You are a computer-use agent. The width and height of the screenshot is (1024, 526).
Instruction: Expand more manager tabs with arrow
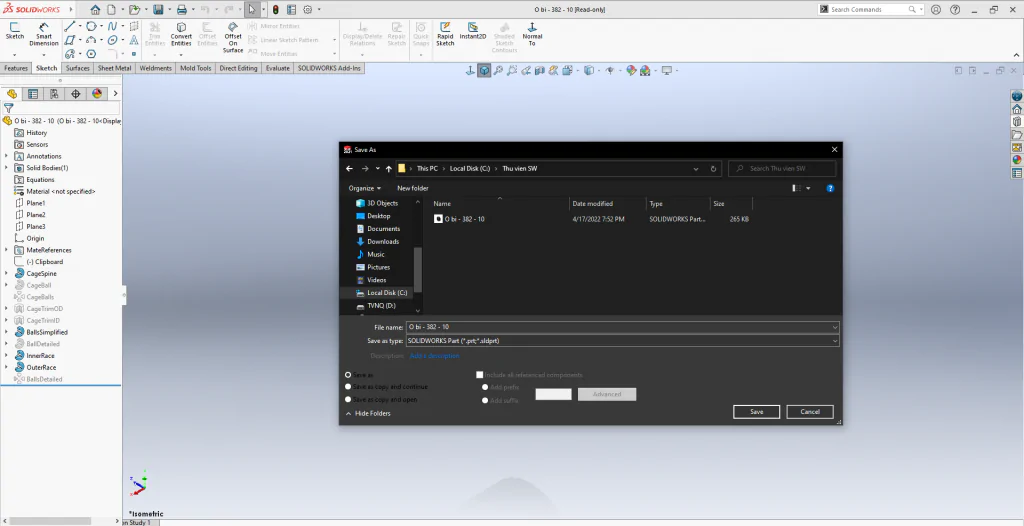point(116,94)
